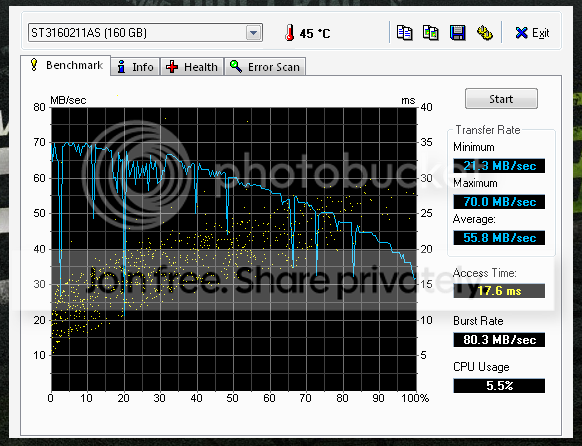Click the blue X icon beside Exit
Image resolution: width=582 pixels, height=446 pixels.
521,33
